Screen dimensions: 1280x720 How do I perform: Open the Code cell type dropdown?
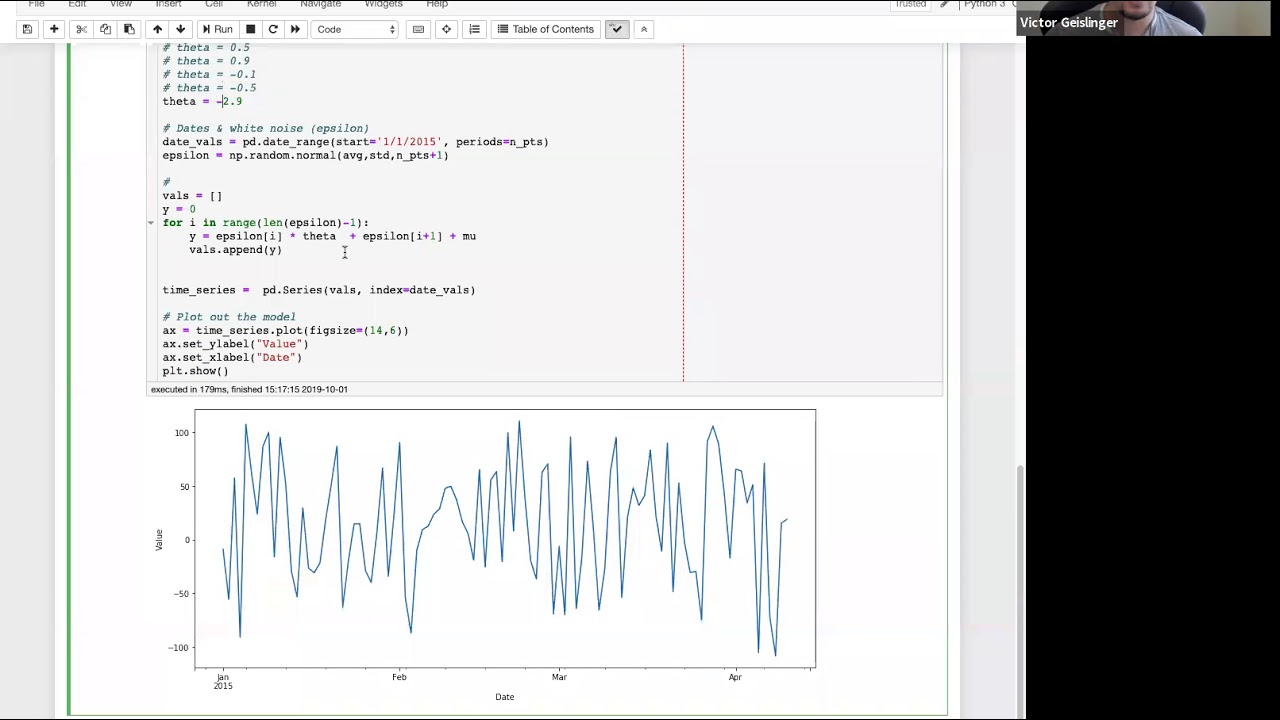click(356, 29)
